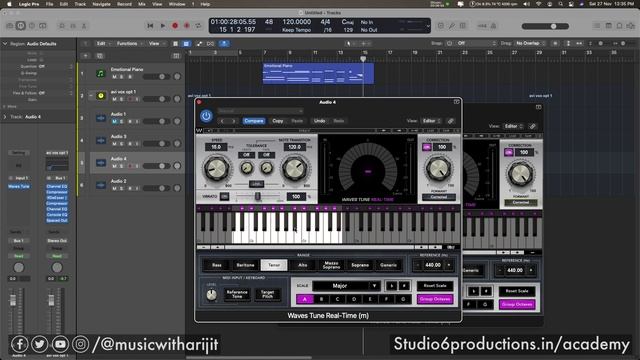Open the Waves menu W icon
The height and width of the screenshot is (360, 640).
[200, 131]
